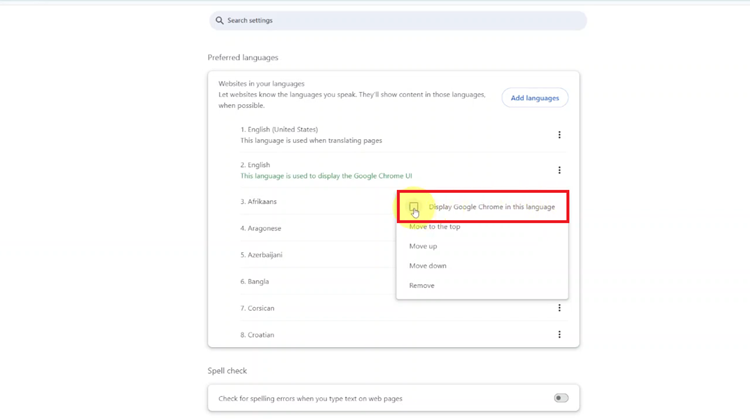Check Display Google Chrome in this language

point(414,207)
